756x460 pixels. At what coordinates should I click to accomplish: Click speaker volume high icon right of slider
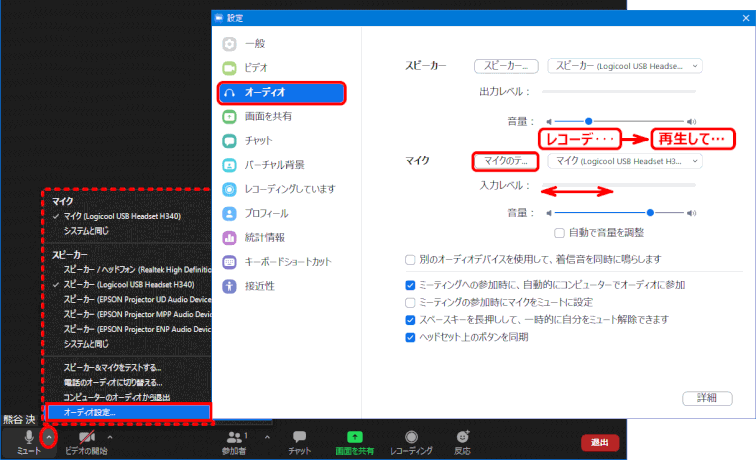tap(691, 122)
